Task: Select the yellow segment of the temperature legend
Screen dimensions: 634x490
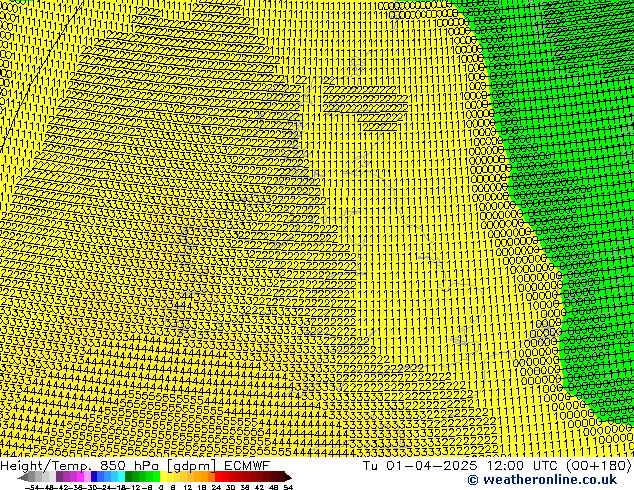Action: pos(163,477)
